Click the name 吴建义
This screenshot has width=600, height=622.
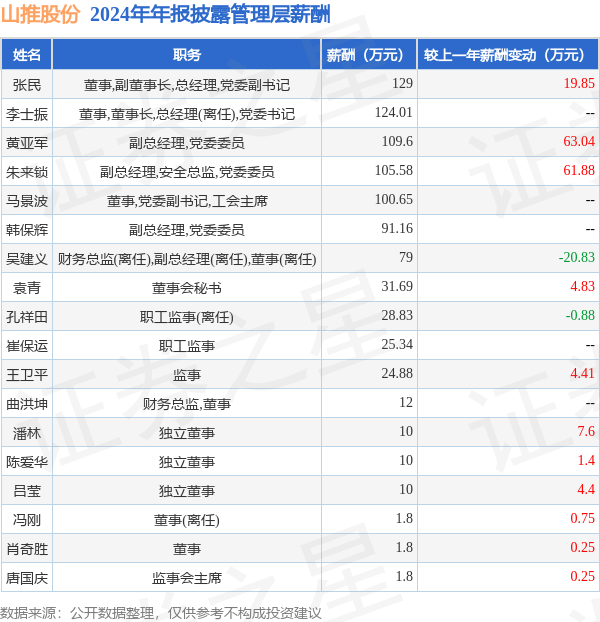[x=27, y=259]
